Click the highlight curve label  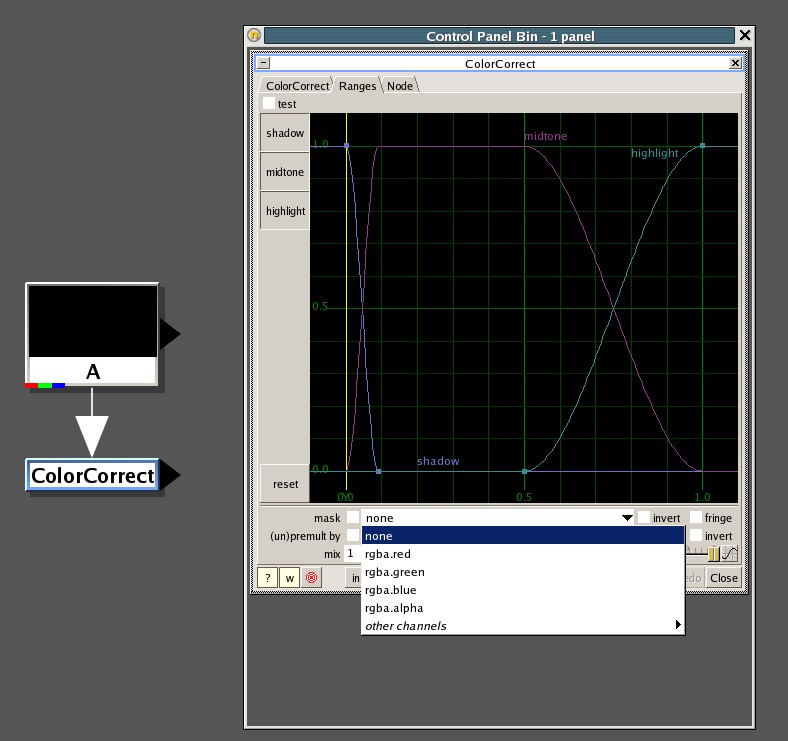(654, 153)
